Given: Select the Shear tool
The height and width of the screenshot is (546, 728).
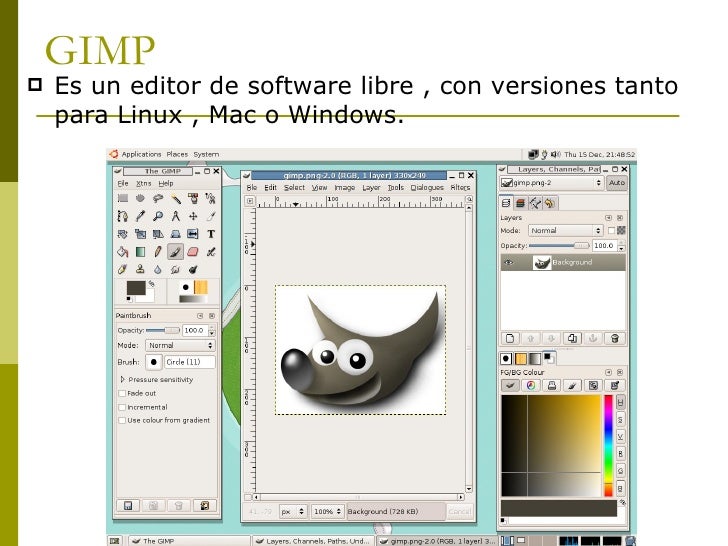Looking at the screenshot, I should tap(158, 234).
